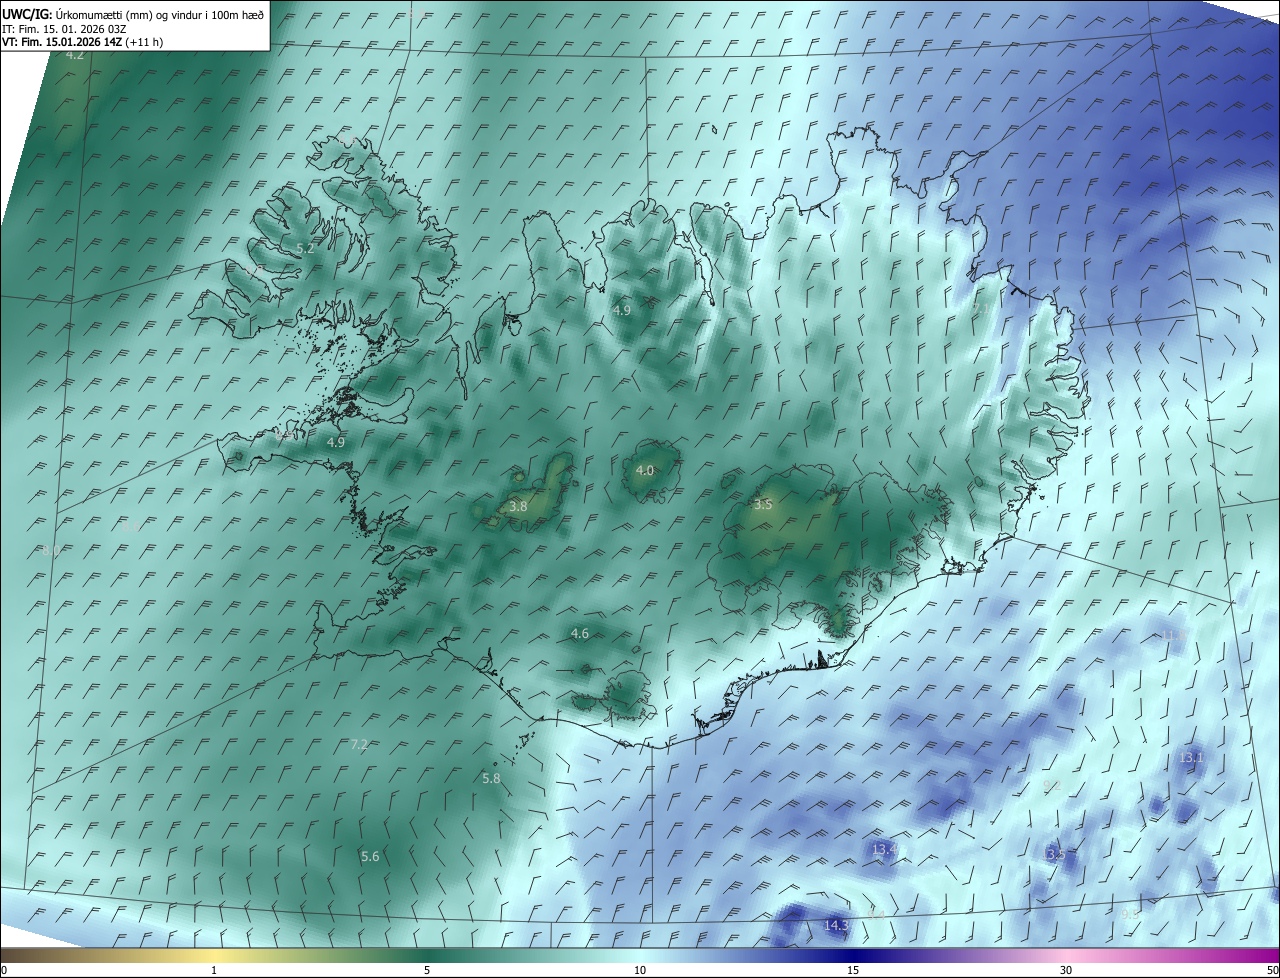Click the 3.5 value label on Vatnajökull
Viewport: 1280px width, 978px height.
[763, 505]
